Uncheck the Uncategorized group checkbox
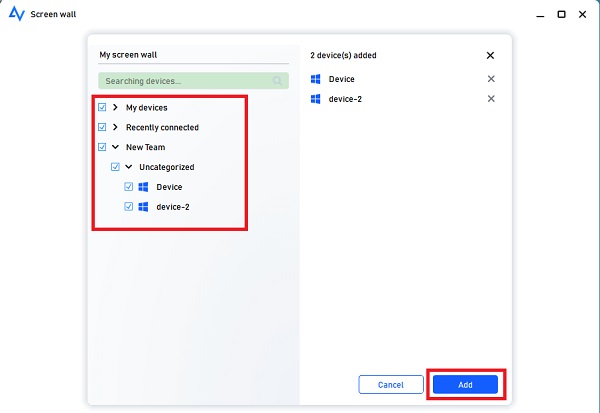Screen dimensions: 600x413 pos(115,167)
